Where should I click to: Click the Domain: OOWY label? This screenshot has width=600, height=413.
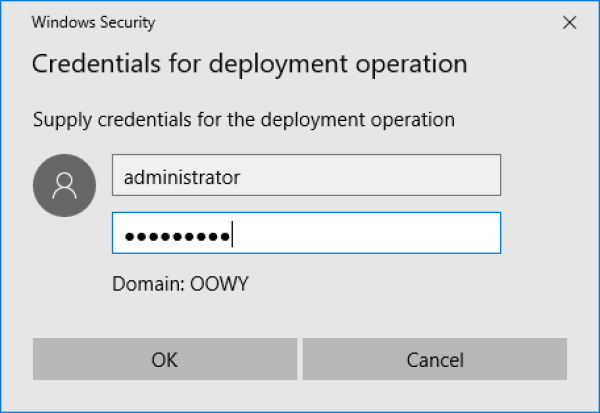tap(180, 283)
